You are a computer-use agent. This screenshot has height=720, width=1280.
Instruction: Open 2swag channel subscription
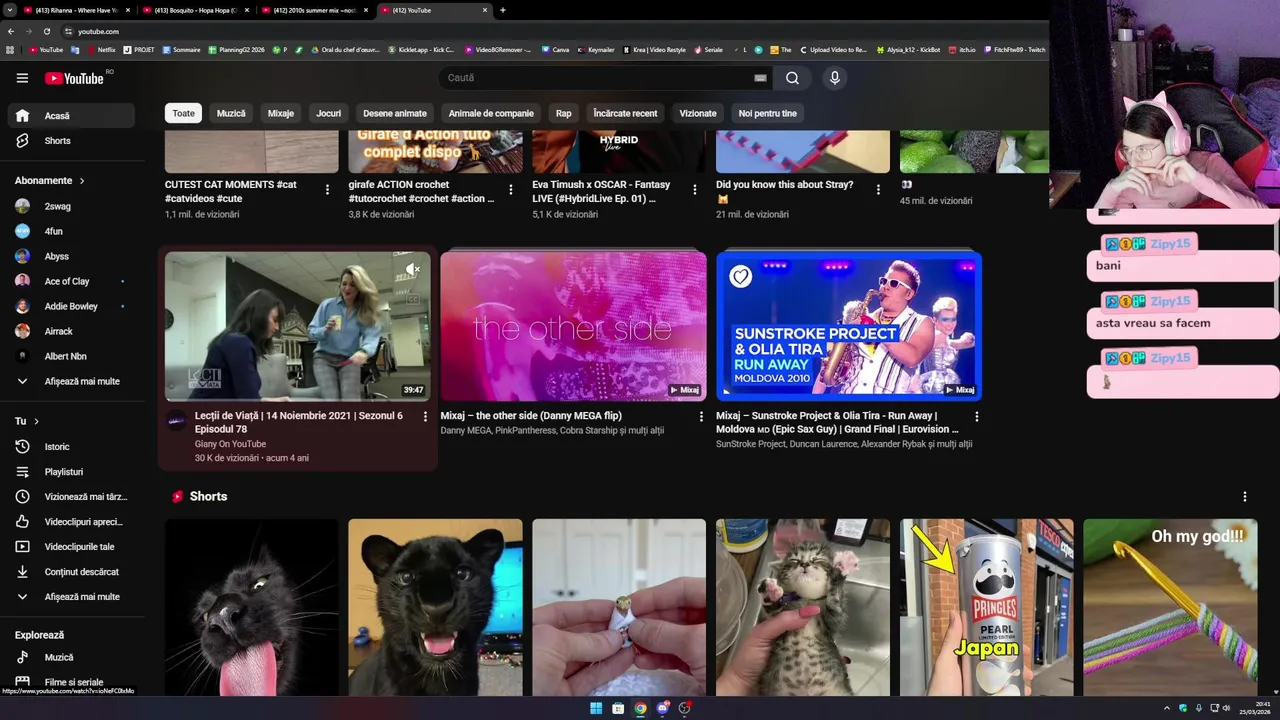pos(70,206)
